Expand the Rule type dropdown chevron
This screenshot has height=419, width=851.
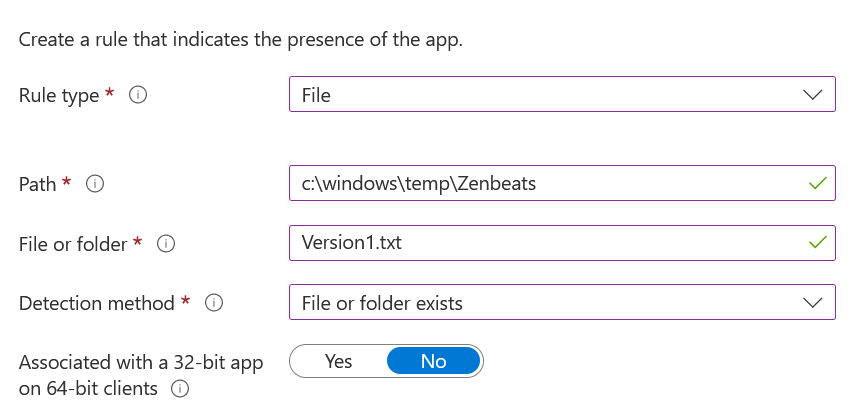click(812, 96)
